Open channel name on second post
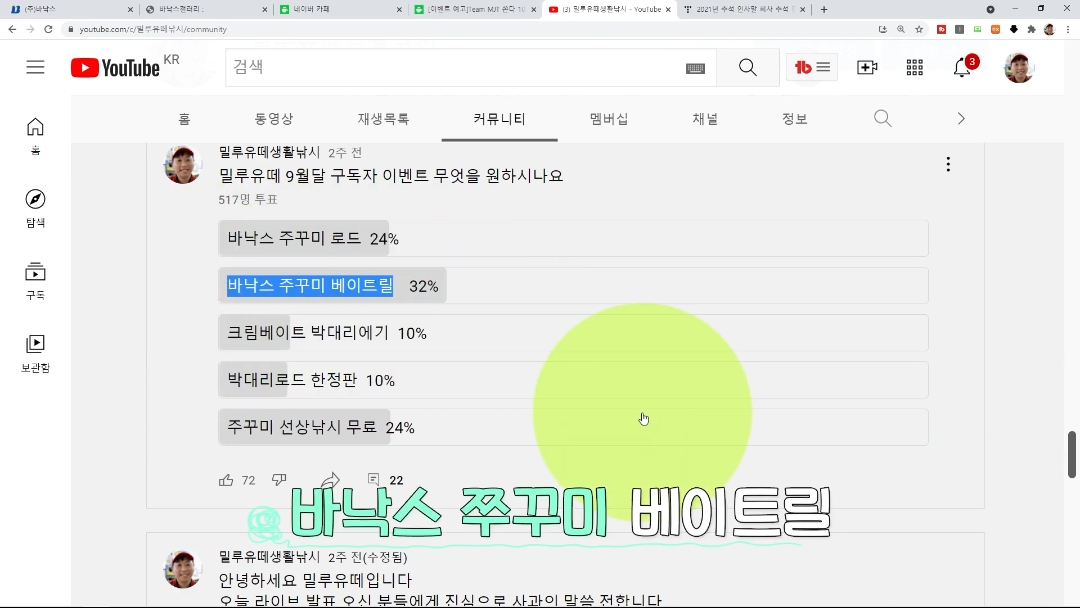Viewport: 1080px width, 608px height. (269, 556)
